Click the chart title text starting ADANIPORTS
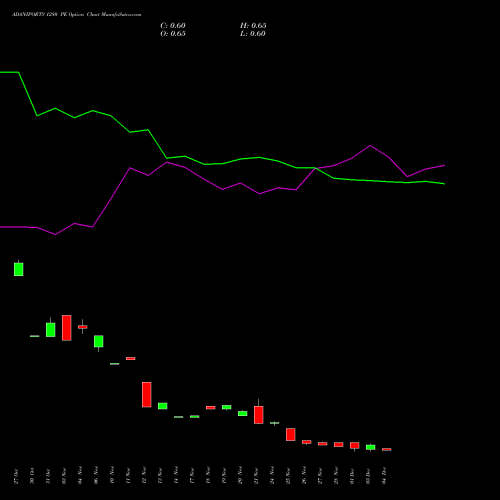The height and width of the screenshot is (500, 500). (x=76, y=15)
